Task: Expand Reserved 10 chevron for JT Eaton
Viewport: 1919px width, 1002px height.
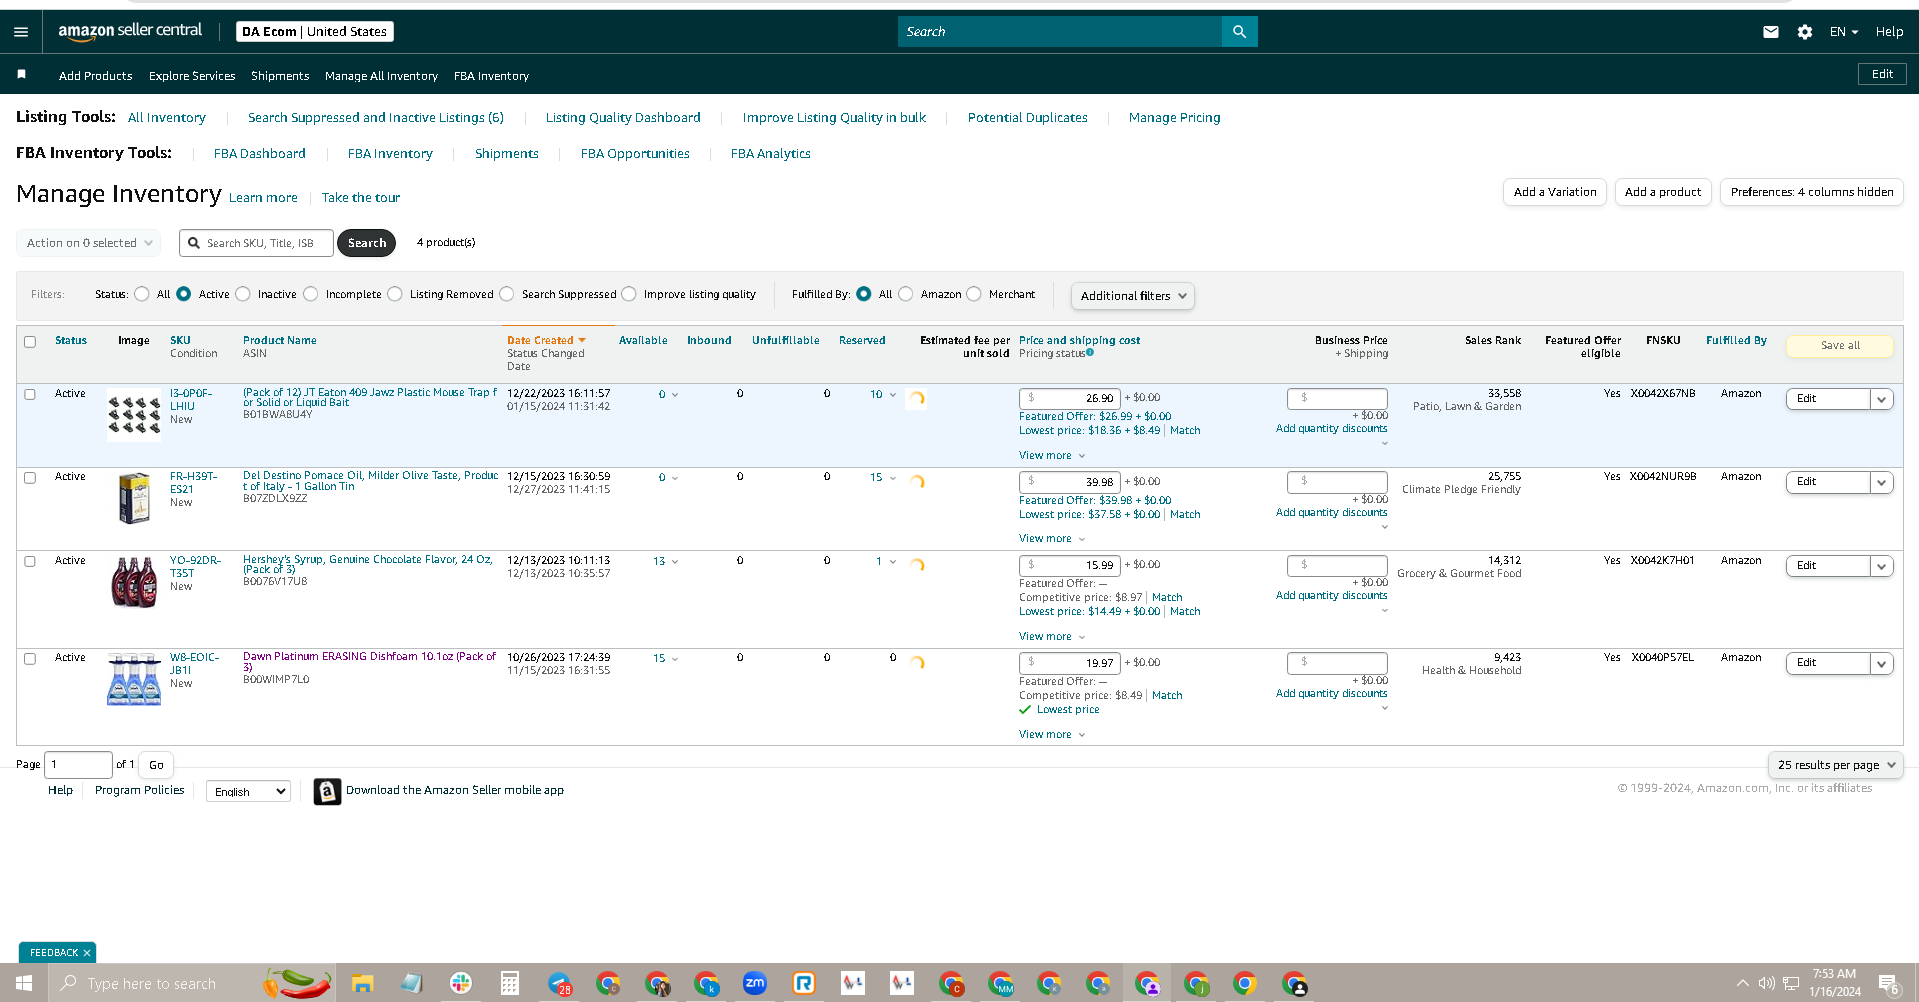Action: click(x=893, y=395)
